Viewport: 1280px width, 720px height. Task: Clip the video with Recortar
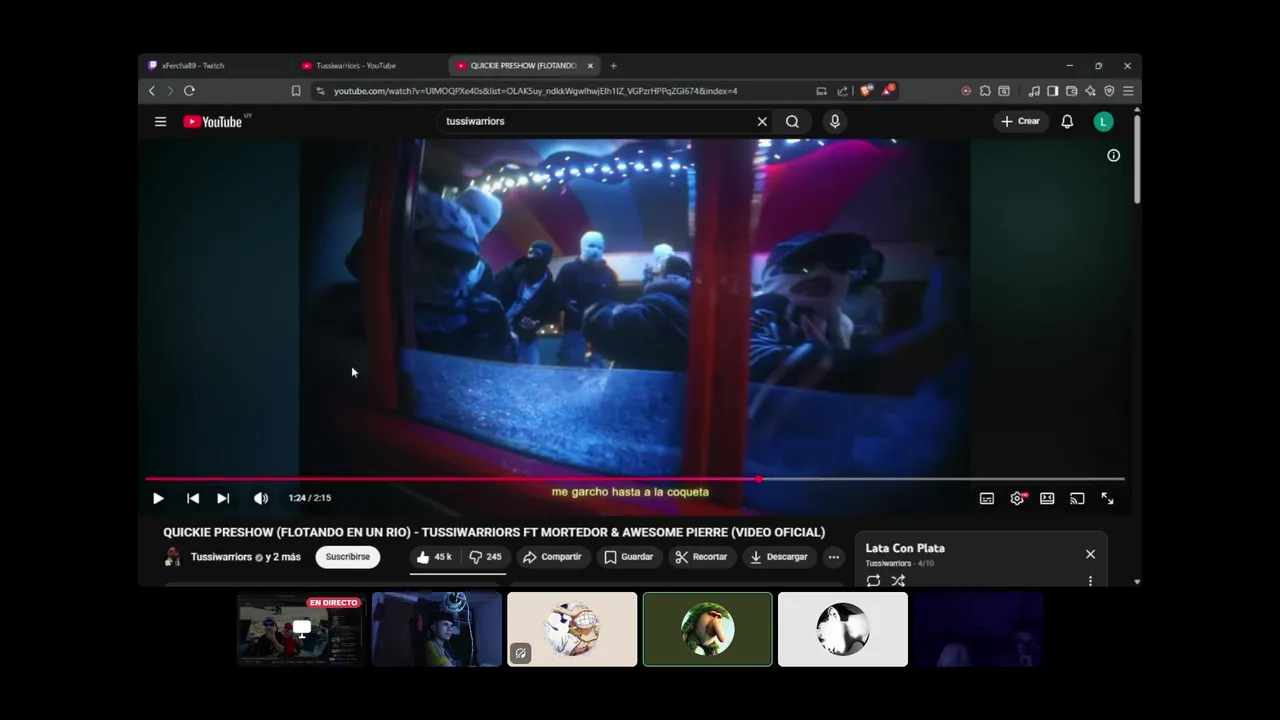pos(701,557)
